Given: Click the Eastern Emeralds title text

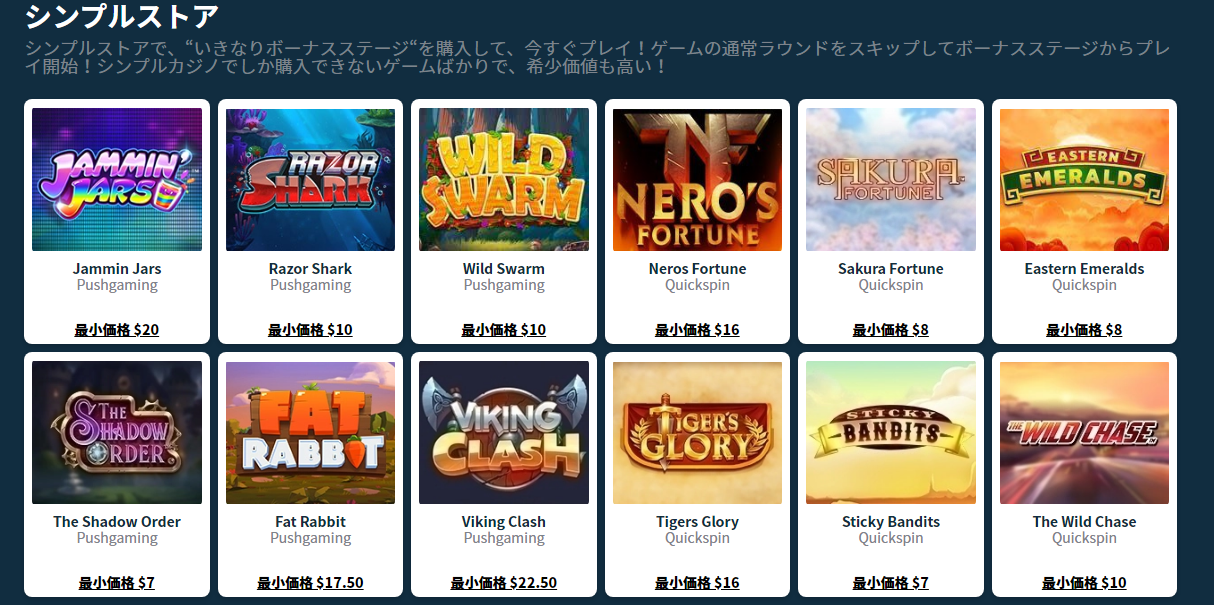Looking at the screenshot, I should tap(1084, 269).
